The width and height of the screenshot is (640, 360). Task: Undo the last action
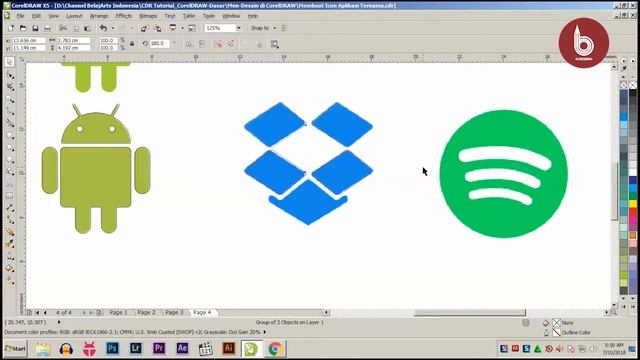click(104, 28)
